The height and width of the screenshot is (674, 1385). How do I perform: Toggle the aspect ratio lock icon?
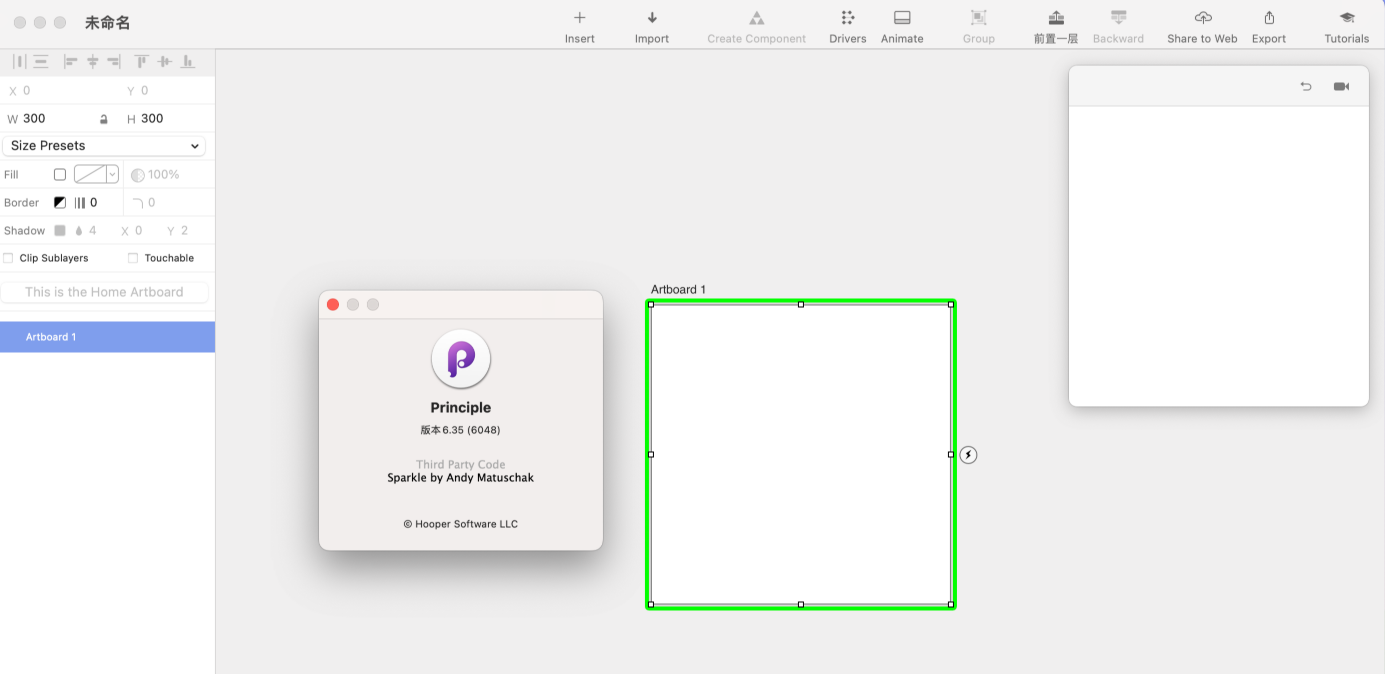tap(104, 119)
